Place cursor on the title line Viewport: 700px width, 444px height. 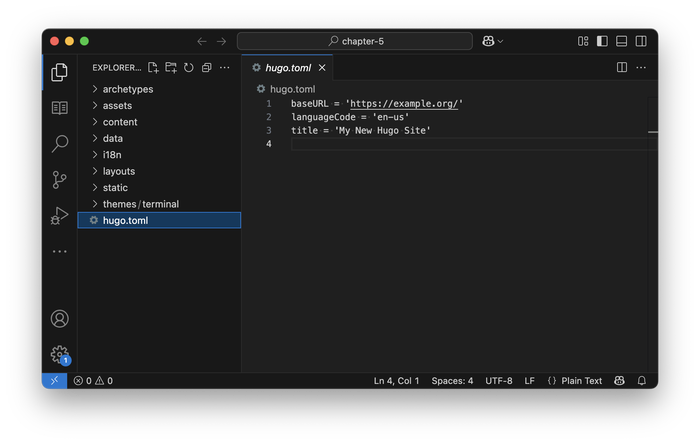coord(361,130)
